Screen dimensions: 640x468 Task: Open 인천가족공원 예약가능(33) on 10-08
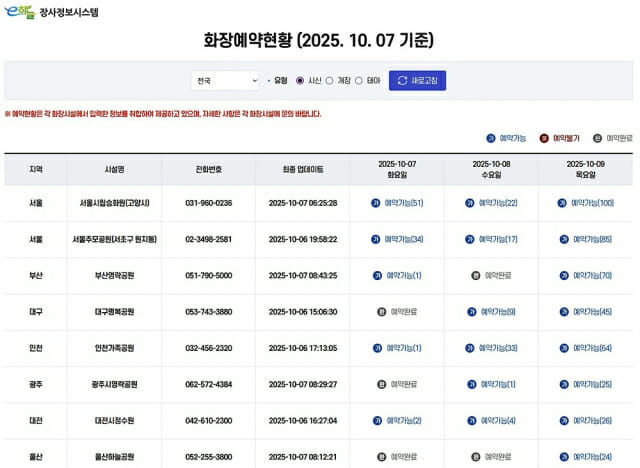pyautogui.click(x=497, y=348)
